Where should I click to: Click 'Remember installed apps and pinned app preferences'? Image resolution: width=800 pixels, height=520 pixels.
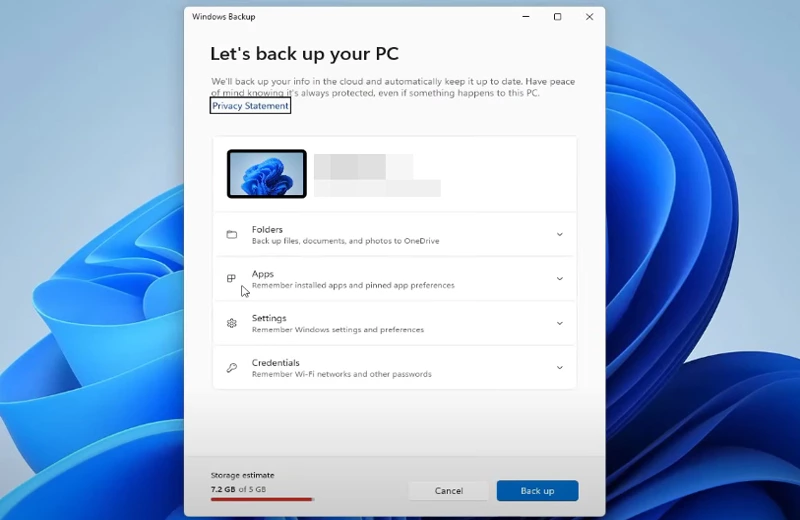click(353, 285)
